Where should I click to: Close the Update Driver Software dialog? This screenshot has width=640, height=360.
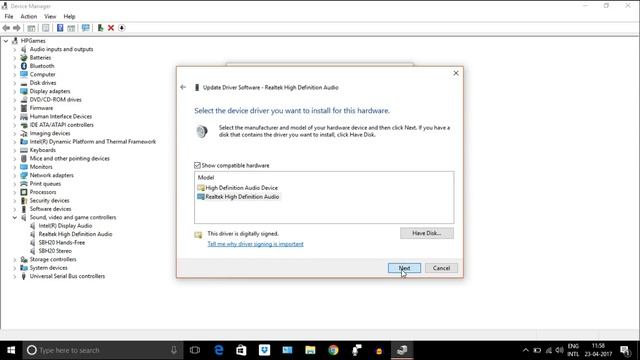[x=456, y=73]
